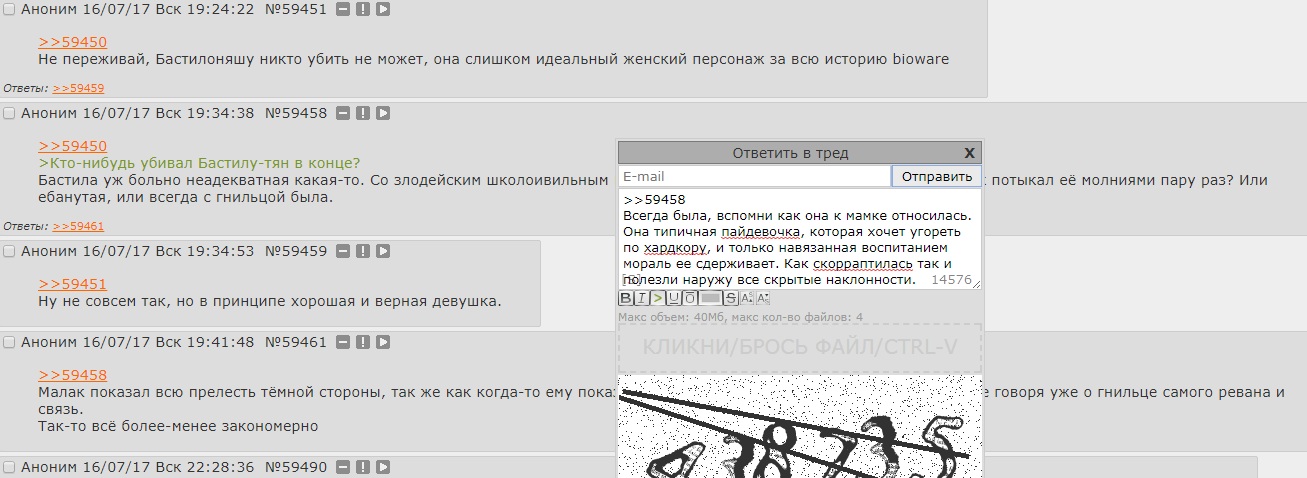Hide post №59458 with the minus icon

(x=343, y=113)
